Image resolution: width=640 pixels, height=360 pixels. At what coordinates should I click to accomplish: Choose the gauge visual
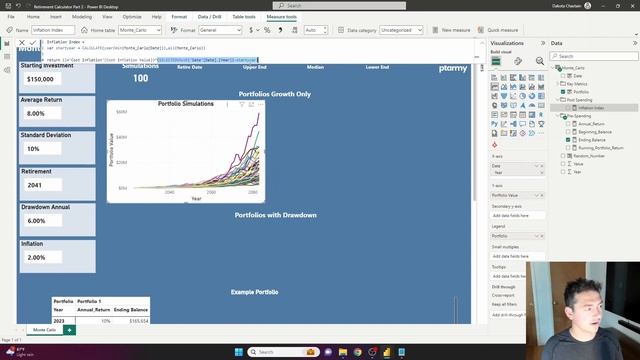(x=532, y=106)
